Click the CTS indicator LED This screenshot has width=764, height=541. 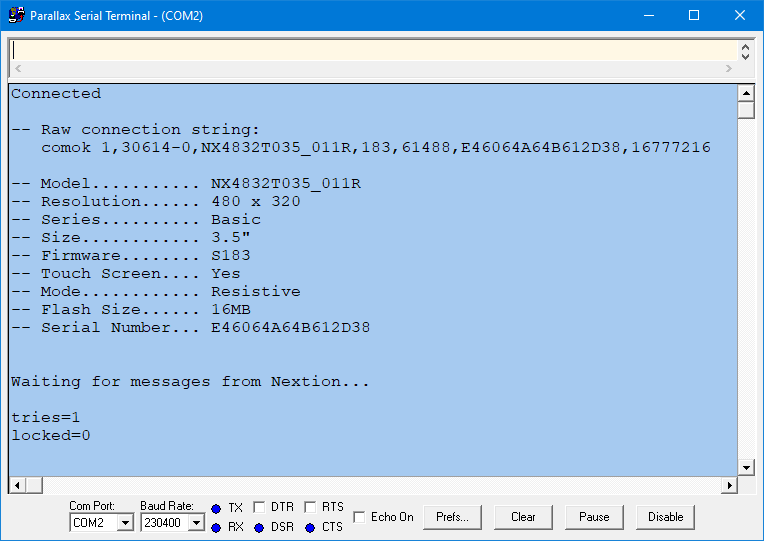pyautogui.click(x=309, y=527)
